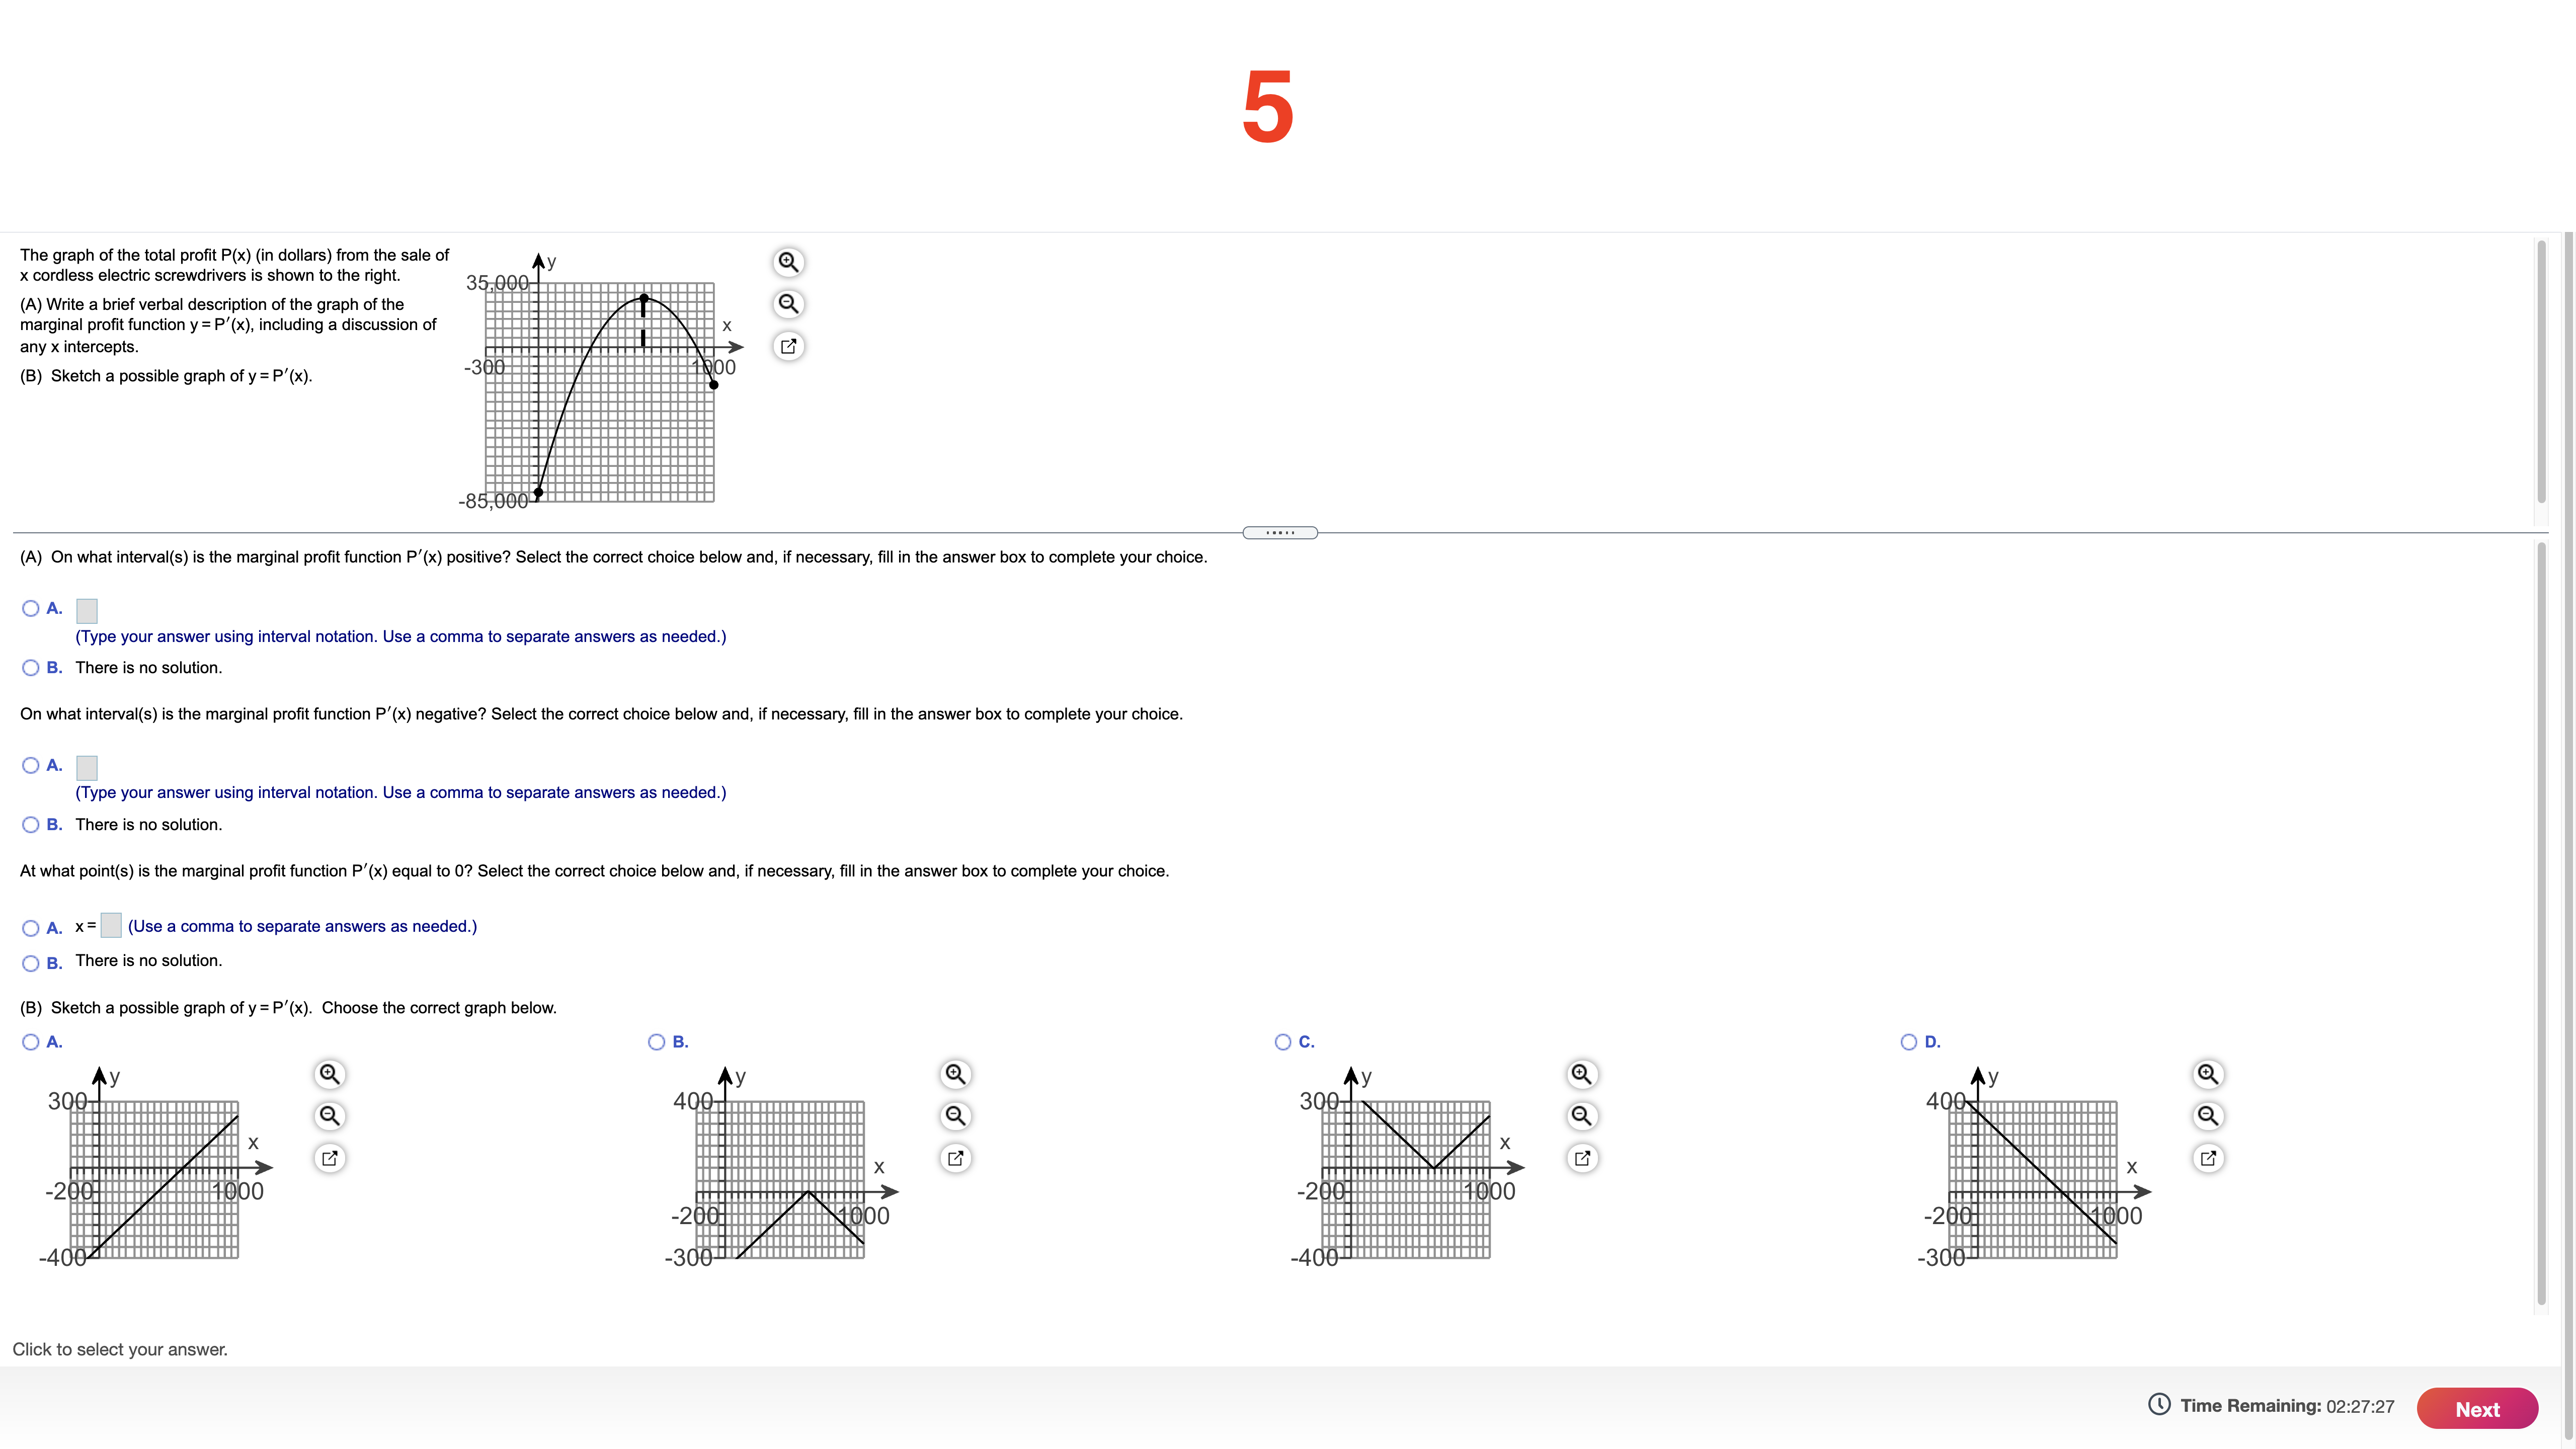Open the profit graph in a larger view
The image size is (2576, 1449).
(789, 346)
